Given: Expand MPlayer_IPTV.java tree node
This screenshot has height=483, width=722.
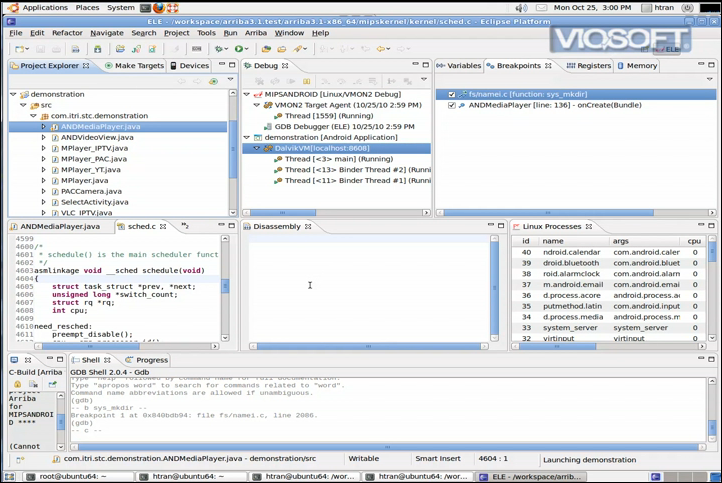Looking at the screenshot, I should click(x=44, y=148).
